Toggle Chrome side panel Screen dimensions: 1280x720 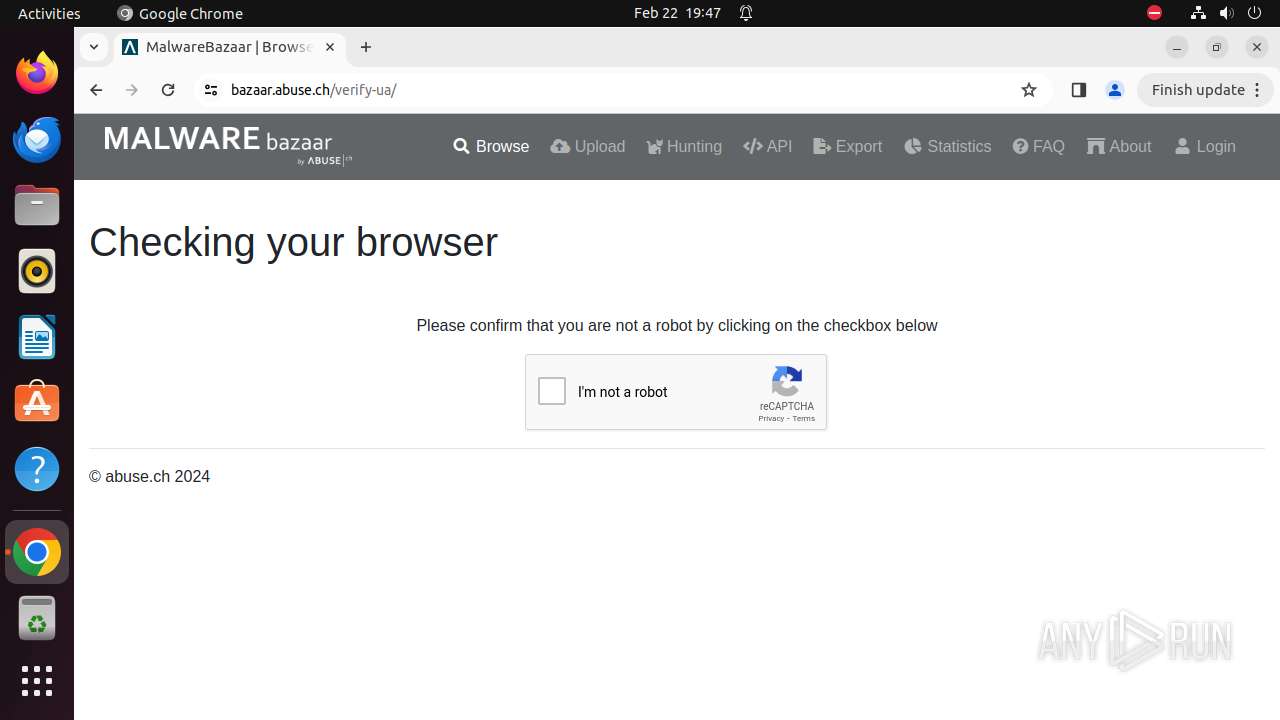[1078, 90]
